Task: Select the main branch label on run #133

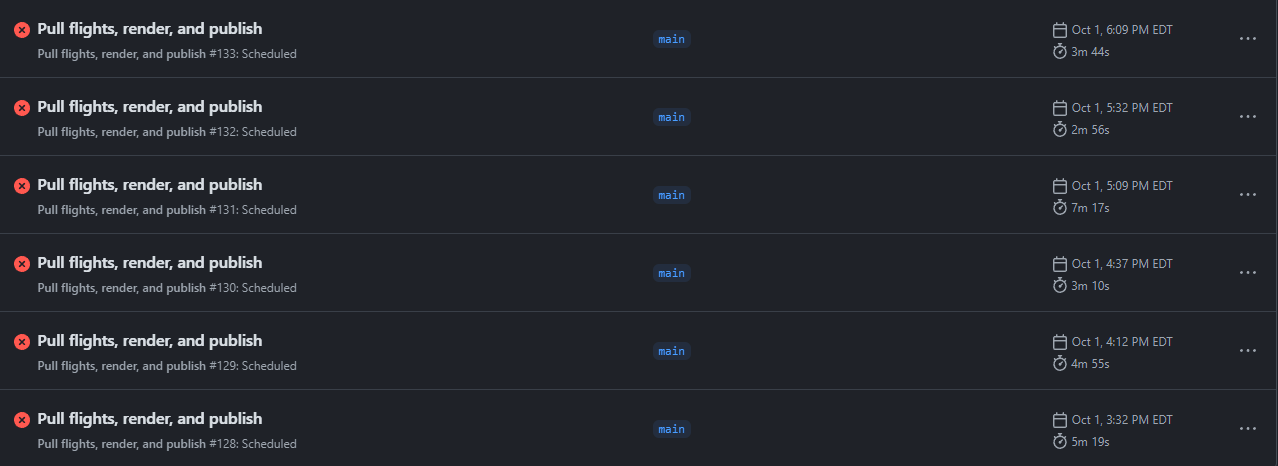Action: (x=671, y=39)
